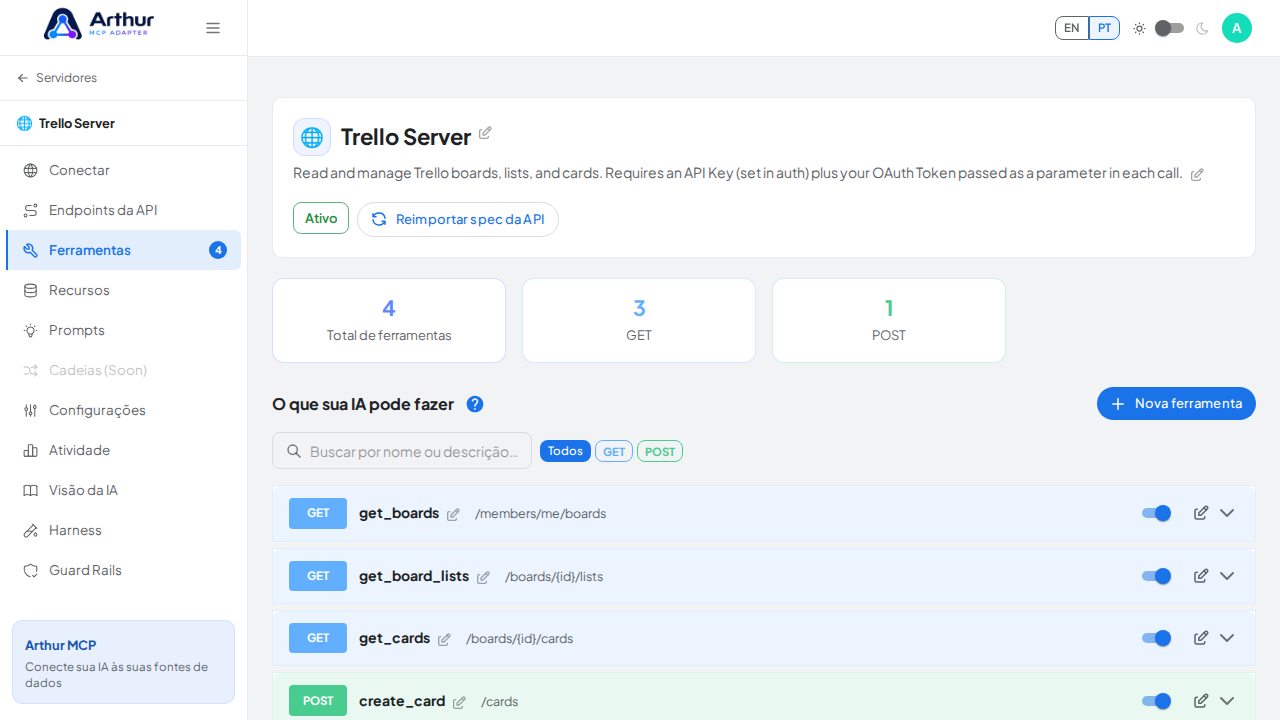Click the Ferramentas count badge 4
The height and width of the screenshot is (720, 1280).
coord(218,250)
